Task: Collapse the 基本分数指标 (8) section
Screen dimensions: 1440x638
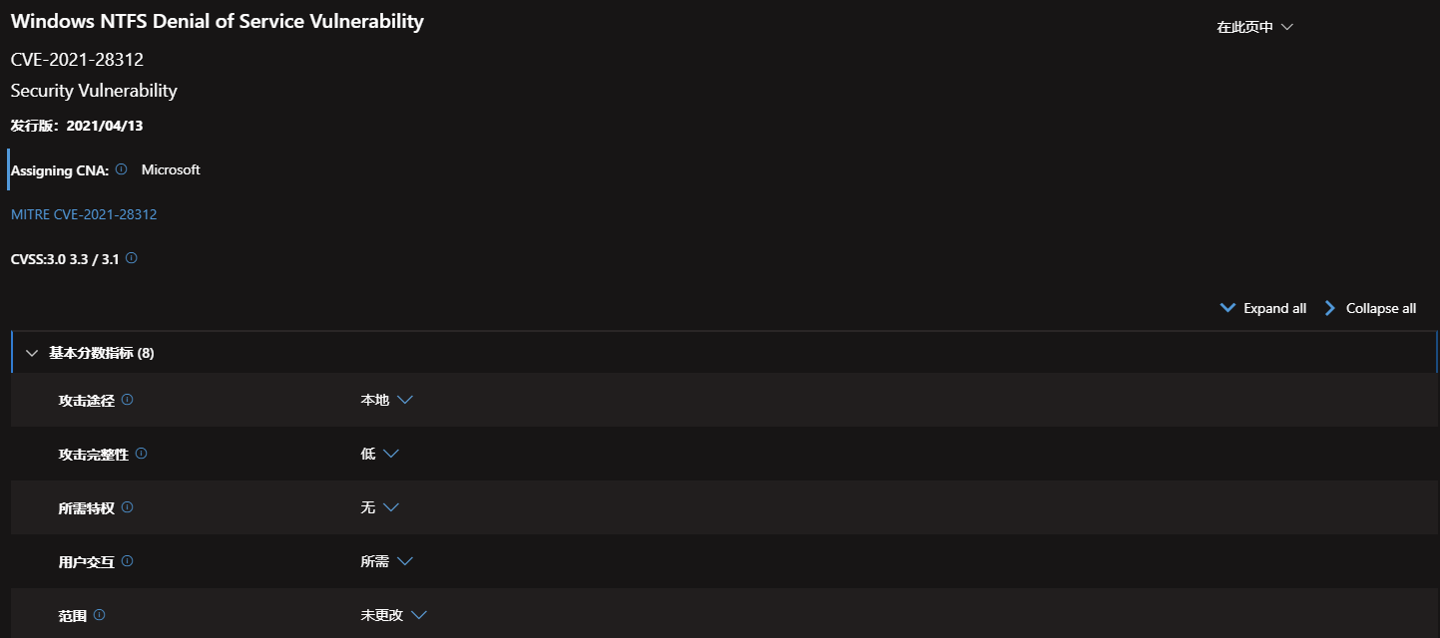Action: (x=32, y=353)
